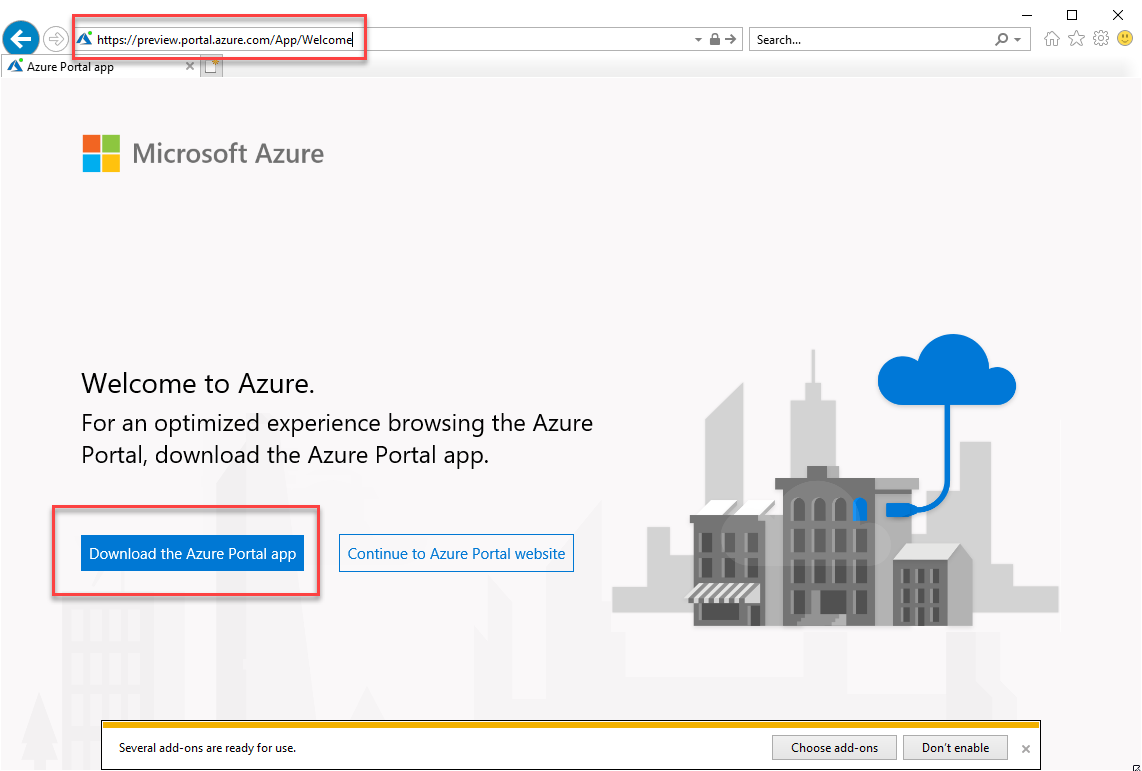Viewport: 1142px width, 771px height.
Task: Click the browser Back arrow button
Action: [21, 39]
